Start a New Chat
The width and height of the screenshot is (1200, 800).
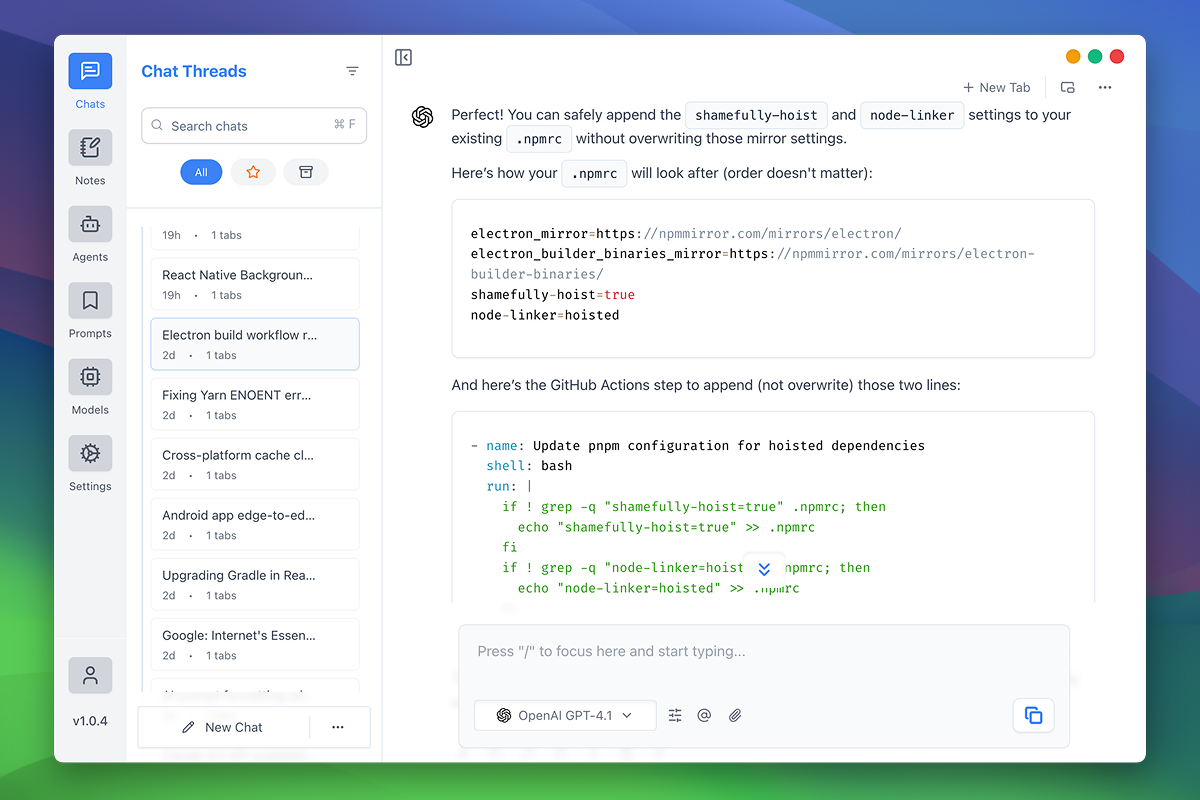(x=223, y=727)
